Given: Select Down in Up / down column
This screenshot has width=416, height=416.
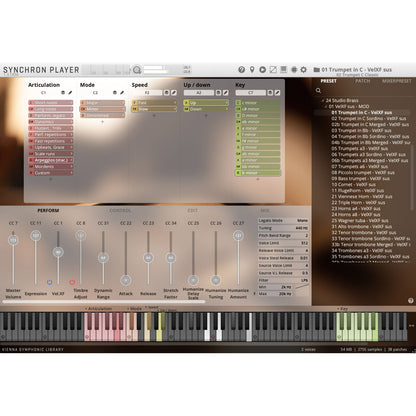Looking at the screenshot, I should (x=206, y=109).
